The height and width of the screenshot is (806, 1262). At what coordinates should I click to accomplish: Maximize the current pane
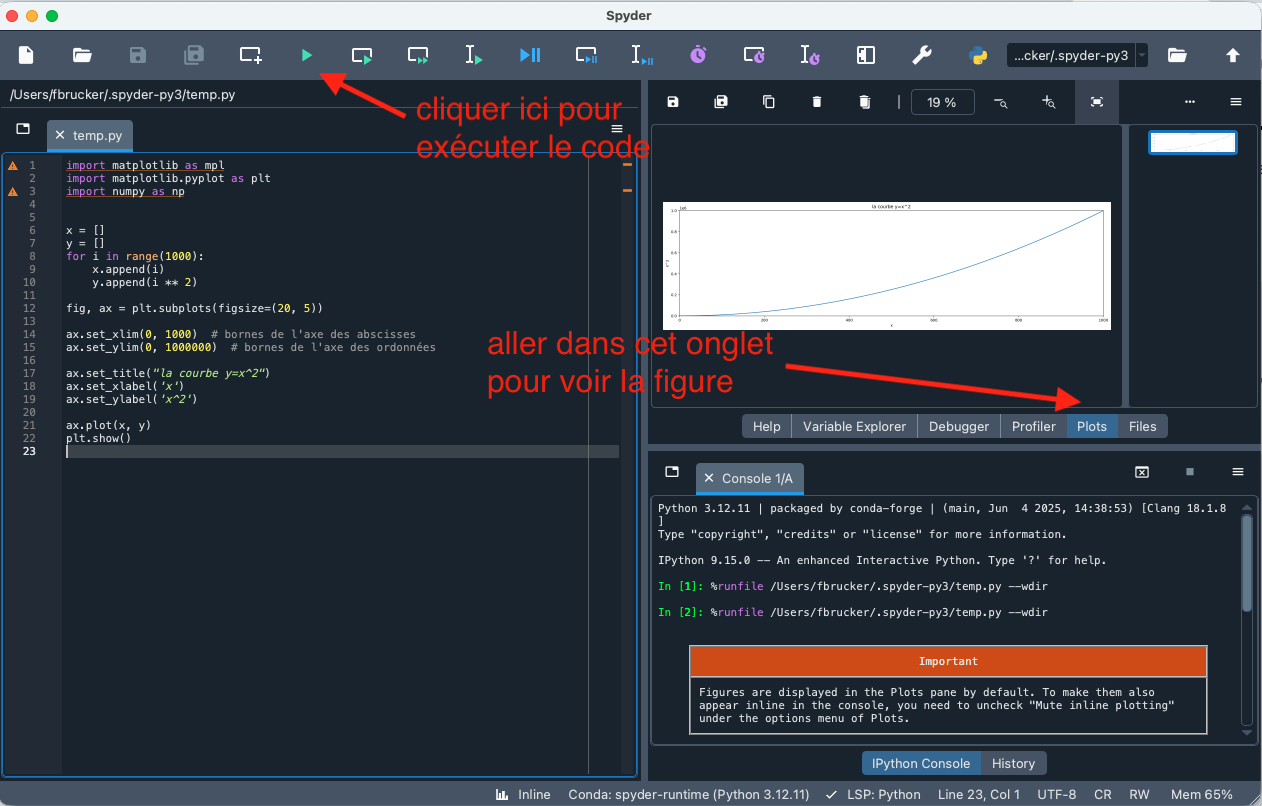866,55
